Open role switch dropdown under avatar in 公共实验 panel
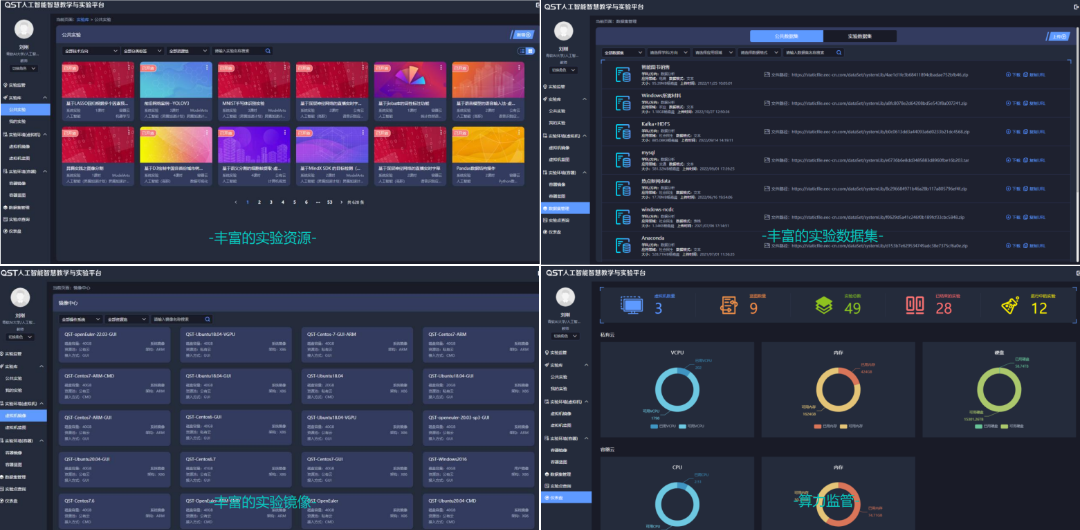Screen dimensions: 1080x530 pyautogui.click(x=24, y=68)
